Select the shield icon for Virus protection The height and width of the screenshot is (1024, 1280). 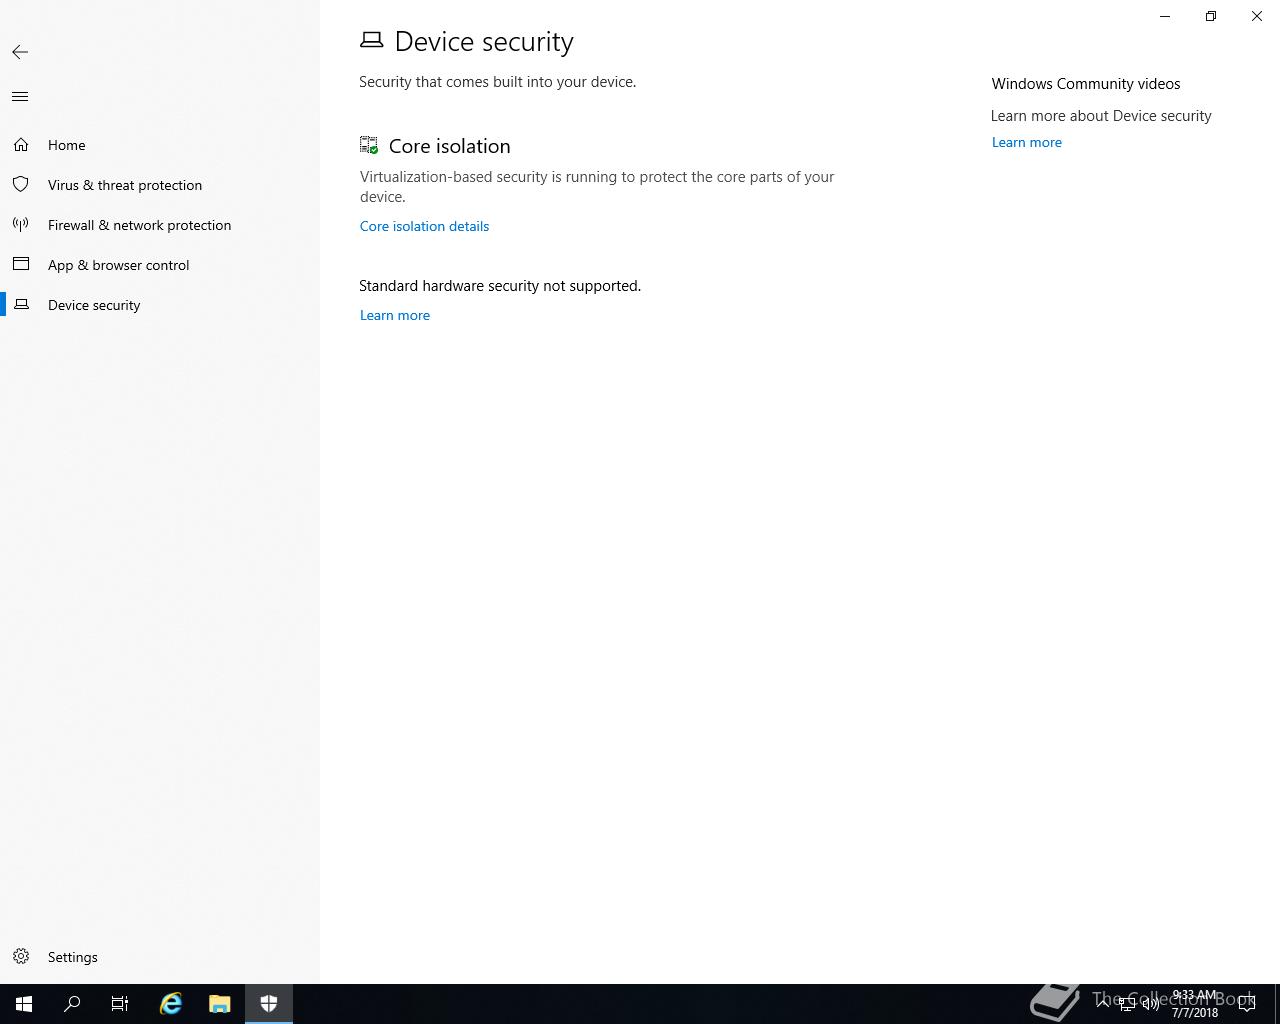click(21, 185)
